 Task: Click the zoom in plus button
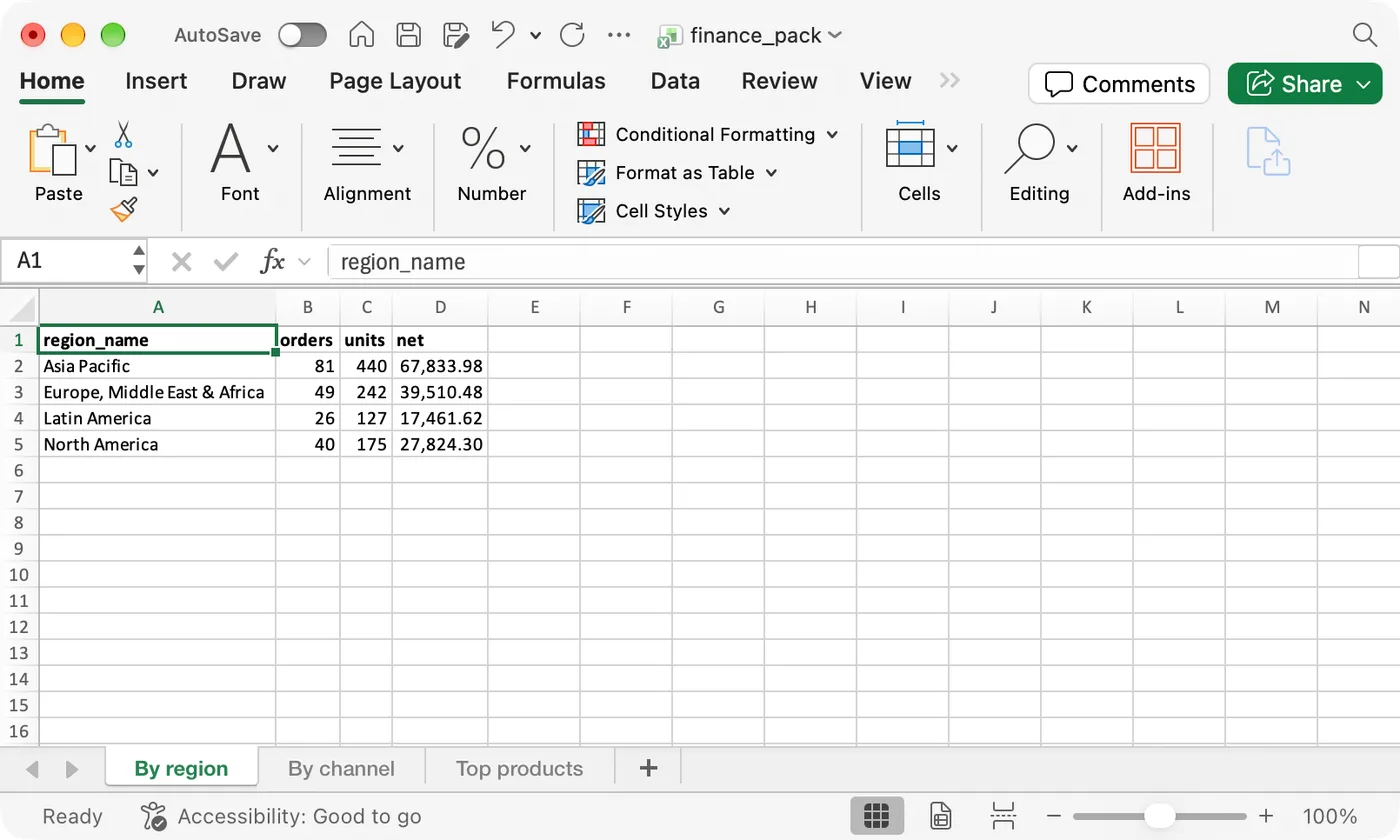(x=1266, y=816)
